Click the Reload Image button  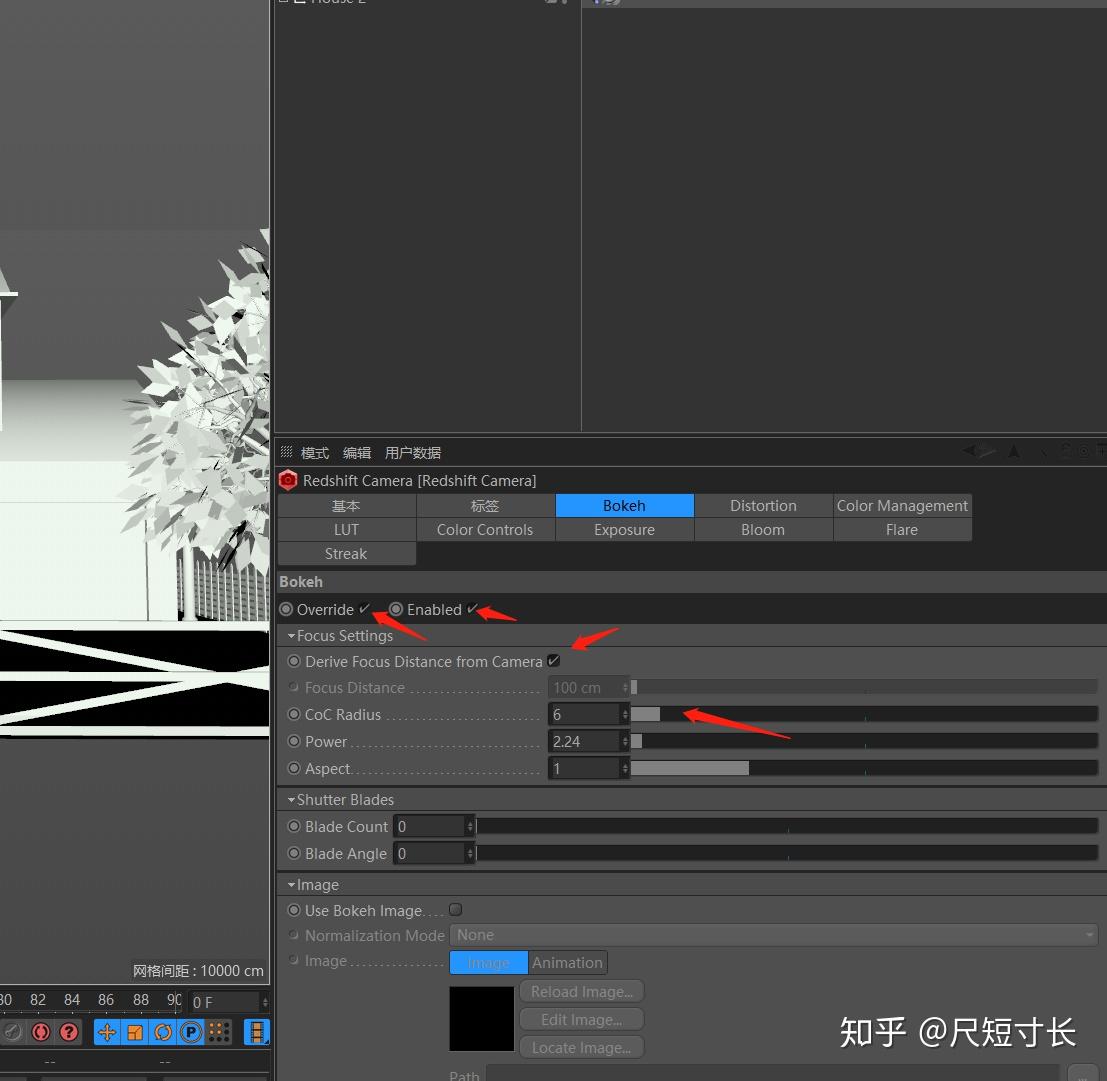click(x=581, y=991)
